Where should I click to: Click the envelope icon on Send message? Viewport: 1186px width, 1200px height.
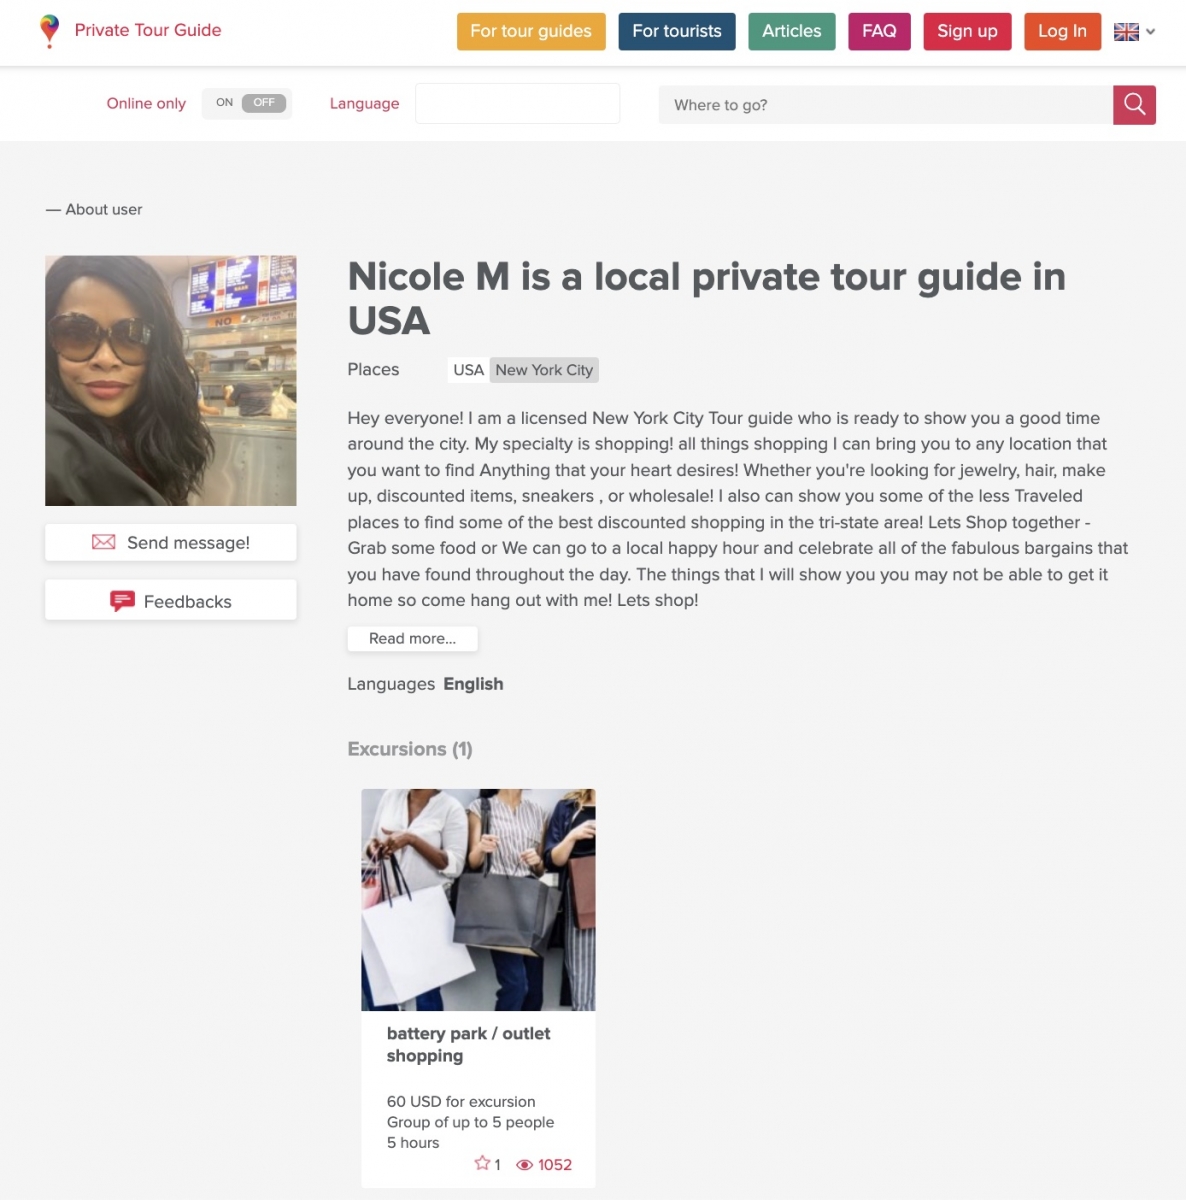click(x=103, y=542)
